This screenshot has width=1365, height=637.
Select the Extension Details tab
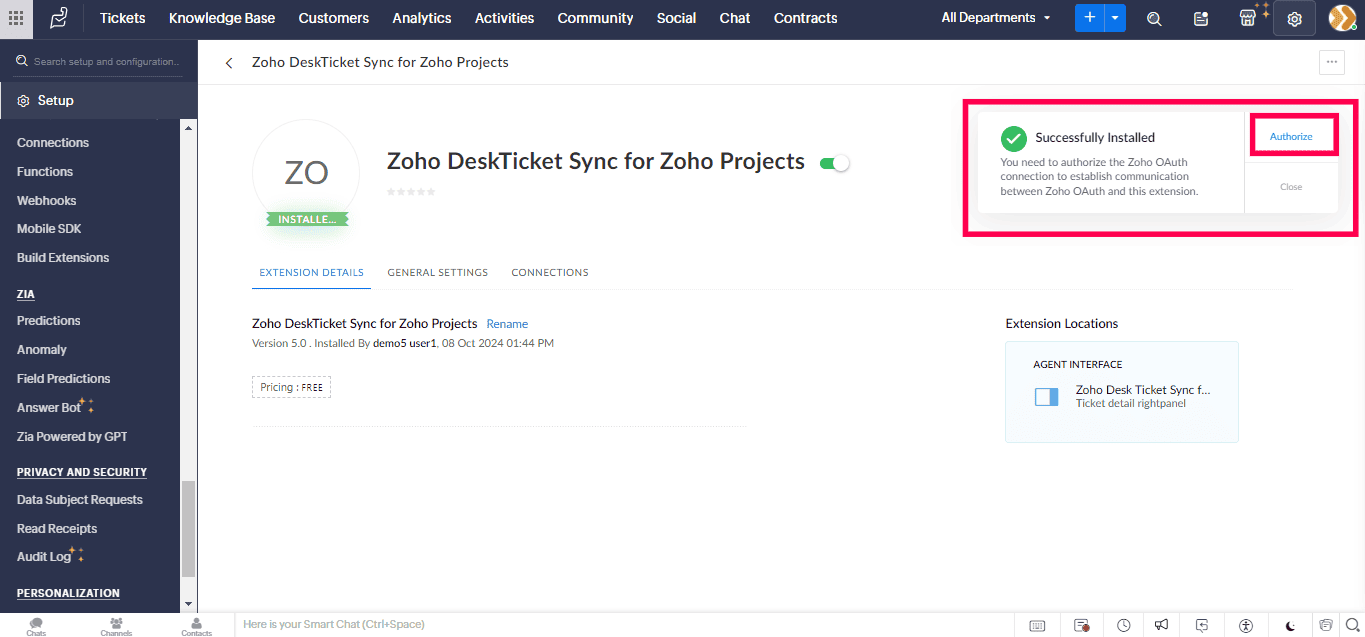(311, 272)
